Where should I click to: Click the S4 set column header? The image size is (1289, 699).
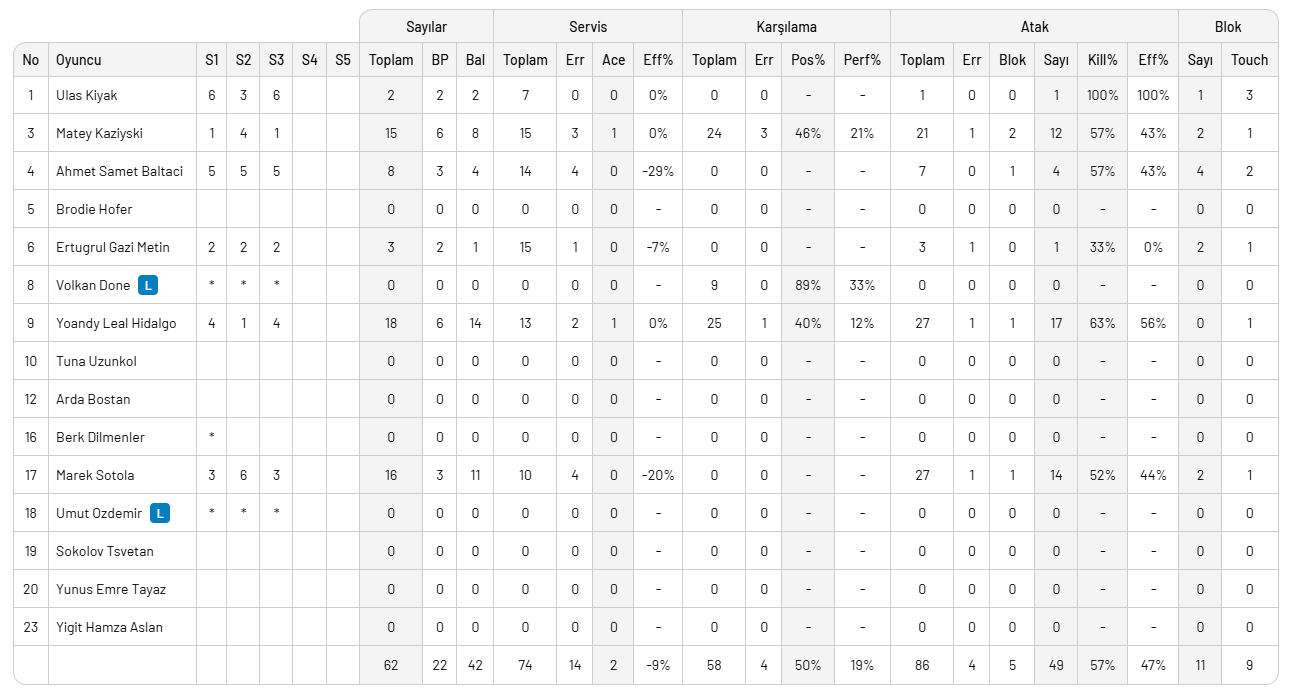pos(309,60)
